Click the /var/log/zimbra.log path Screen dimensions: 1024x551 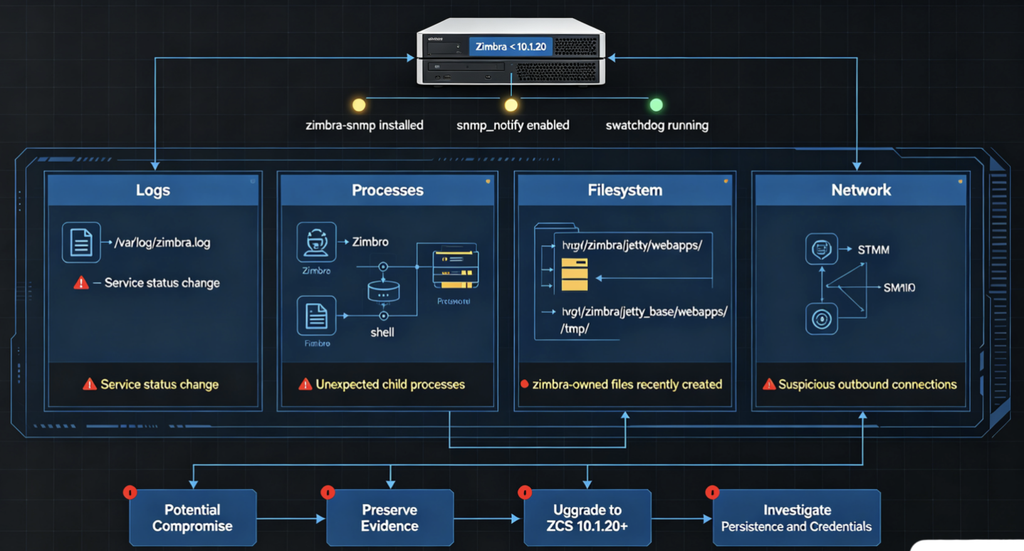[x=163, y=243]
